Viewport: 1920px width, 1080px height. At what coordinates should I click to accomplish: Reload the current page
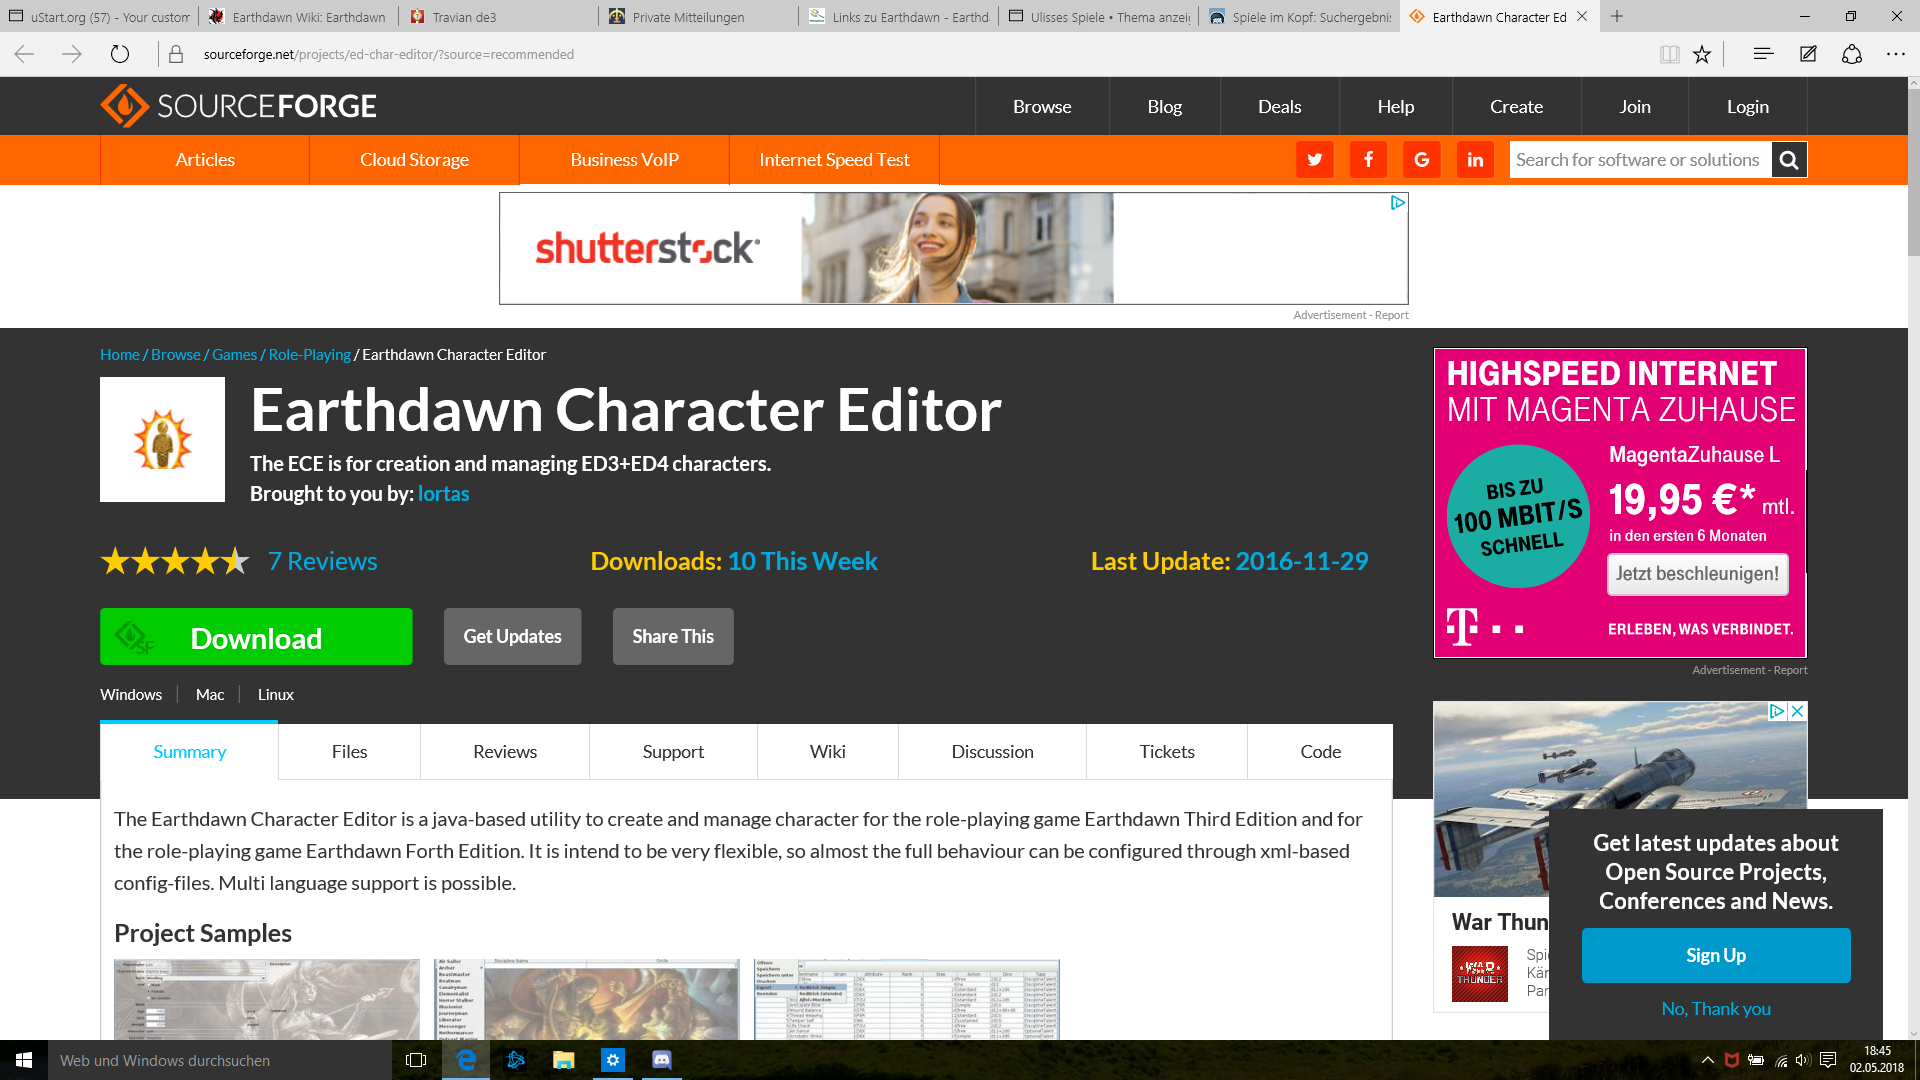(120, 54)
